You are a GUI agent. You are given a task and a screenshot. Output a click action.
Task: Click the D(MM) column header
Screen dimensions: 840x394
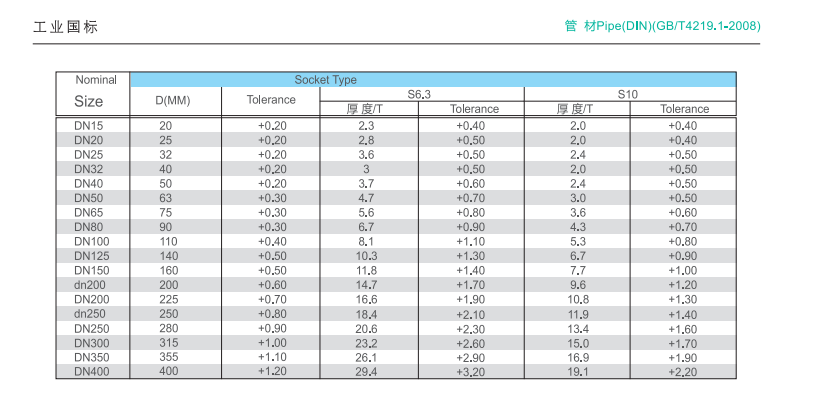click(175, 100)
